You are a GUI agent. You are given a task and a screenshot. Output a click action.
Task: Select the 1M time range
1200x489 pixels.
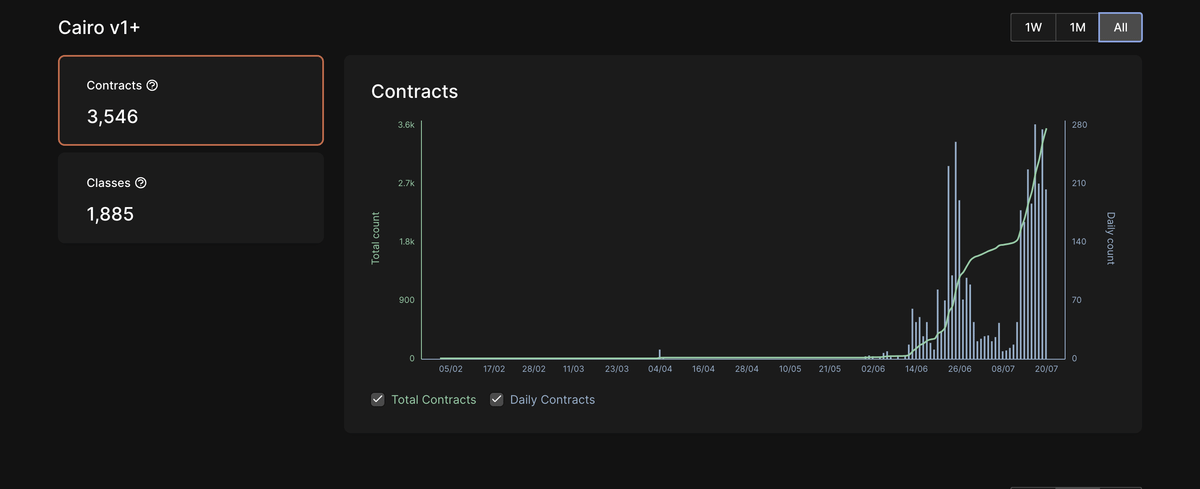click(x=1077, y=28)
